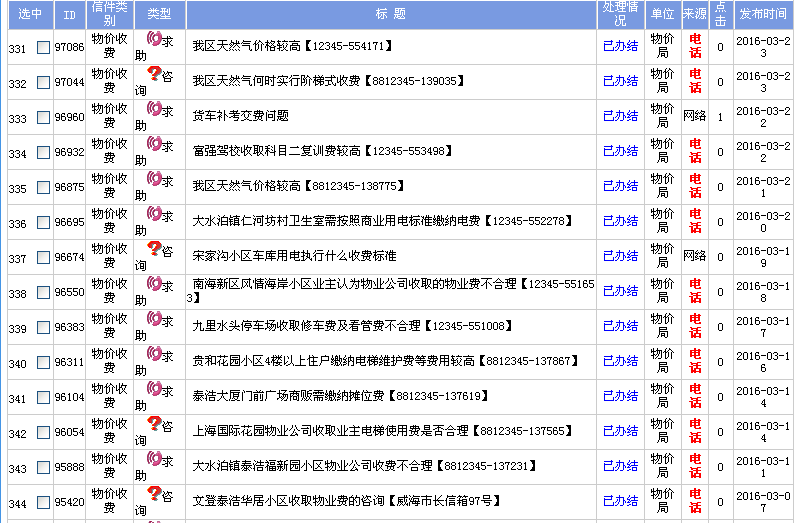The width and height of the screenshot is (797, 523).
Task: Toggle the checkbox for ID 96104
Action: [43, 398]
